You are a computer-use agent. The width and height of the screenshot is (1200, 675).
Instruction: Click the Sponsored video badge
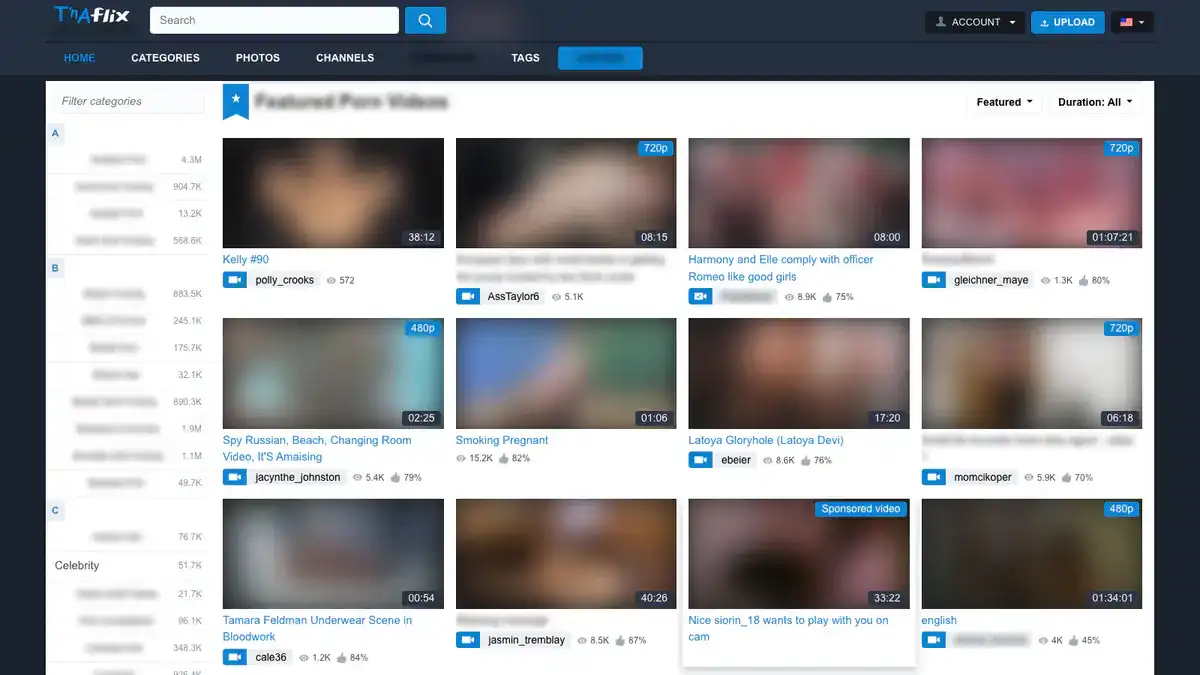[861, 509]
